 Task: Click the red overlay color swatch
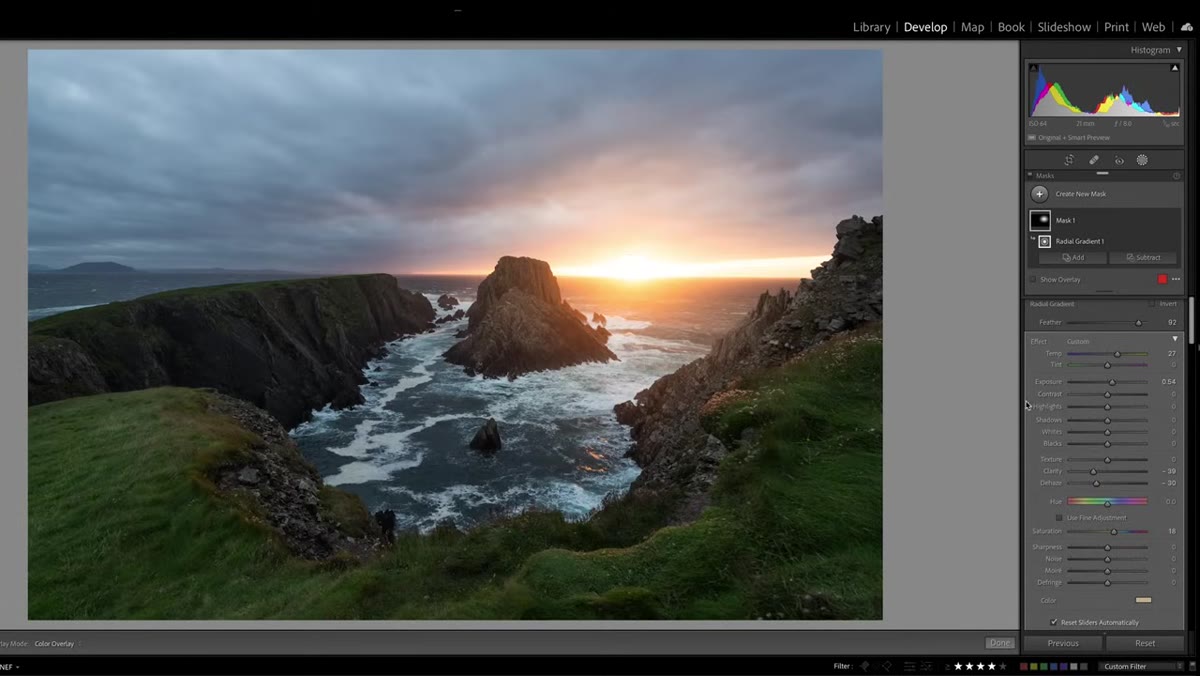[x=1162, y=280]
